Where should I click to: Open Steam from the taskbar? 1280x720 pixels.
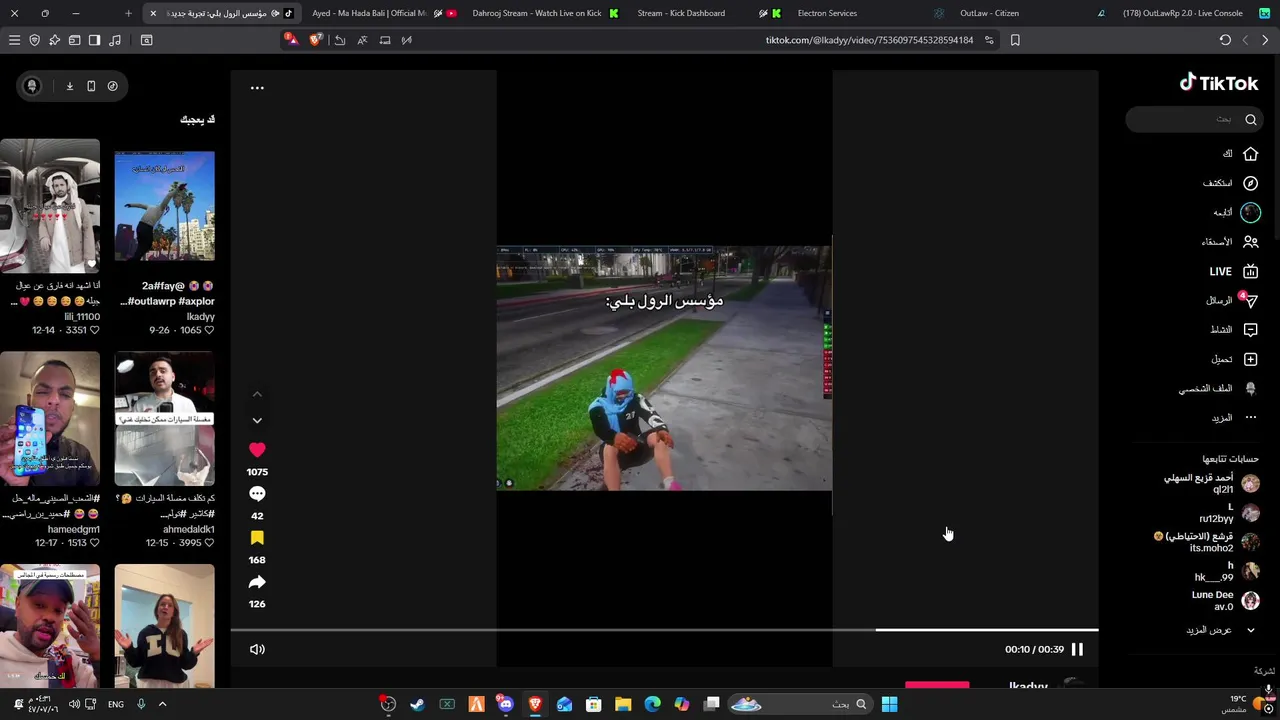point(418,704)
